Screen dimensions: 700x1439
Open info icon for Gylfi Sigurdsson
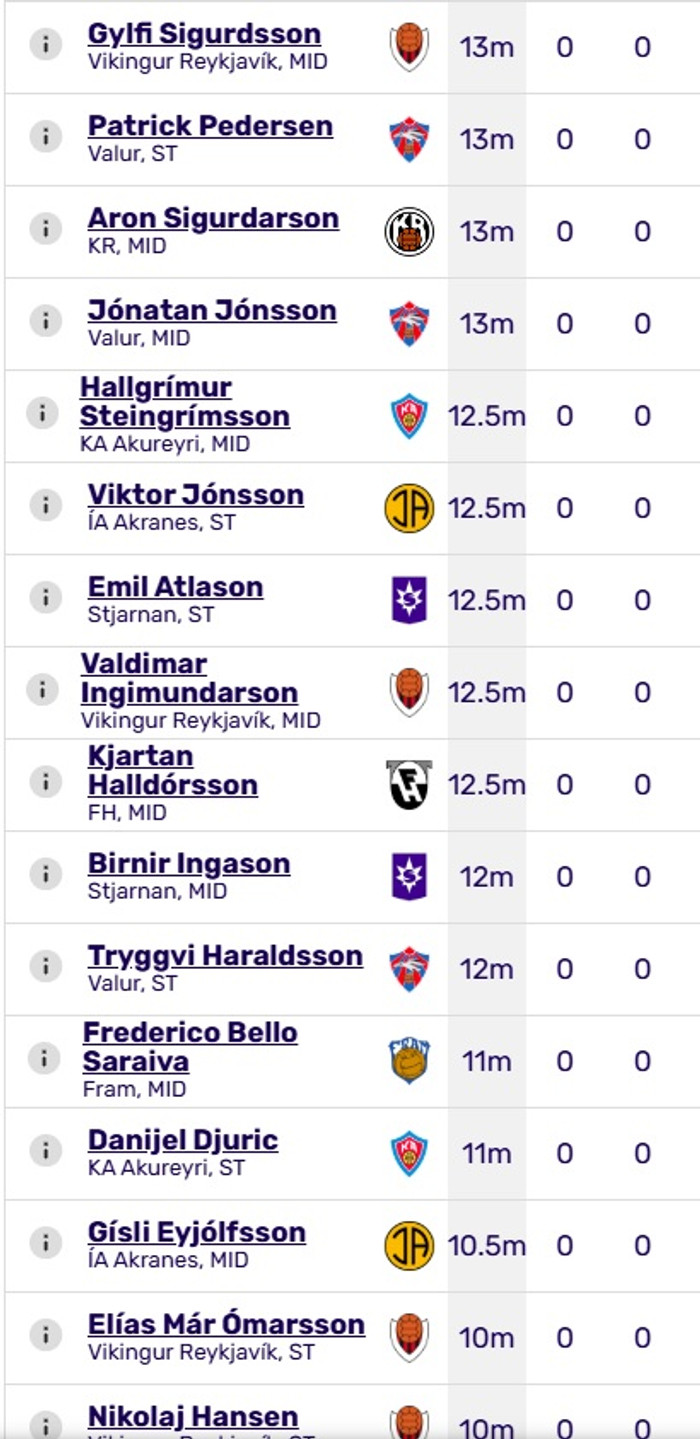point(45,45)
